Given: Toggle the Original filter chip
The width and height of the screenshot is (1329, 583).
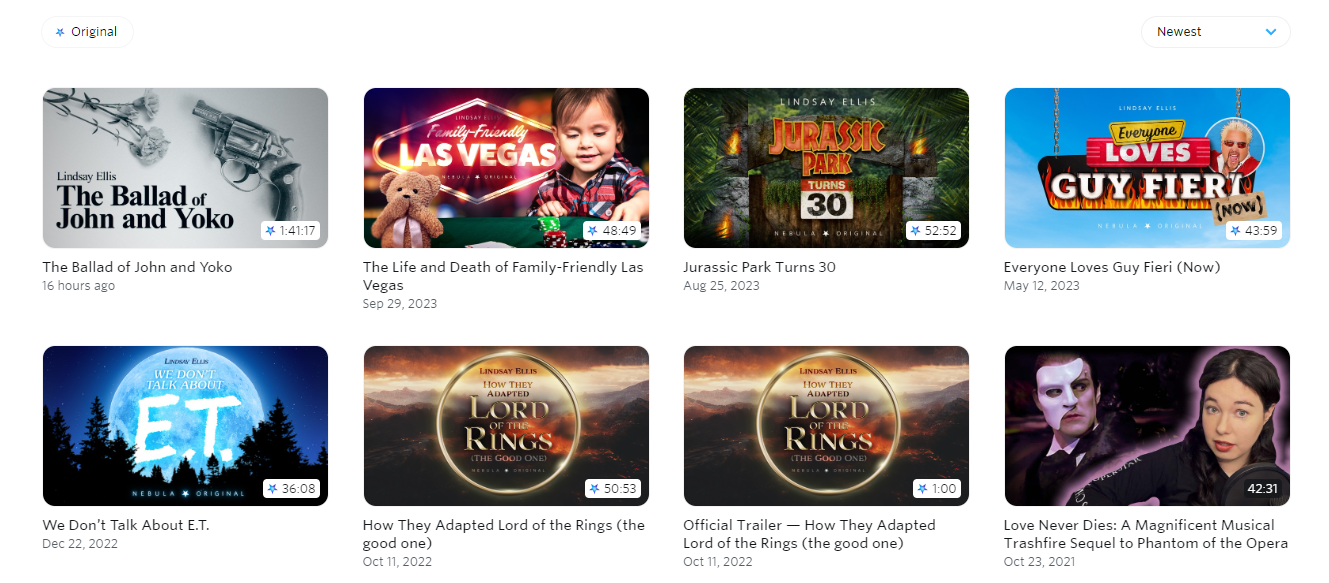Looking at the screenshot, I should [87, 32].
